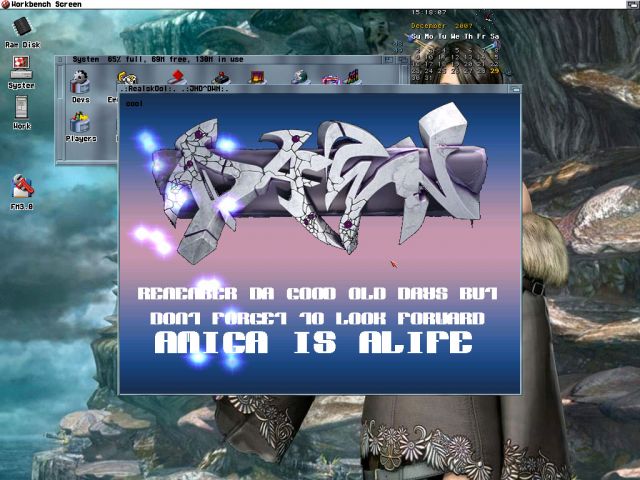Viewport: 640px width, 480px height.
Task: Open the Devs drawer in System window
Action: click(80, 86)
